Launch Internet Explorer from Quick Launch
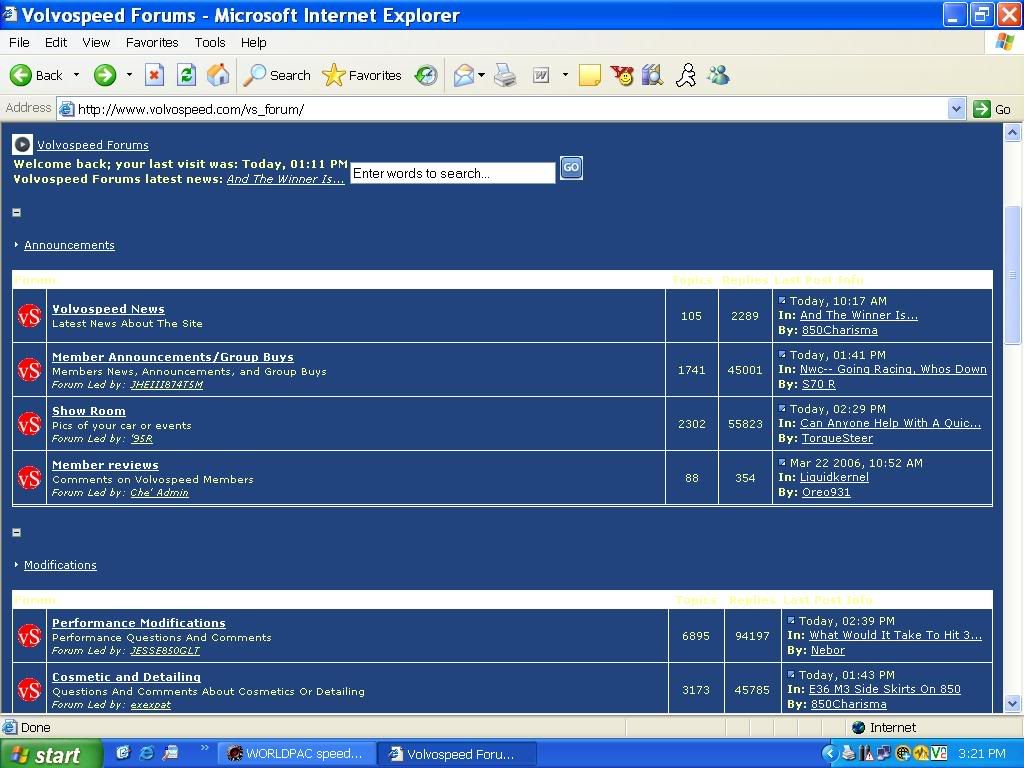Image resolution: width=1024 pixels, height=768 pixels. coord(147,753)
